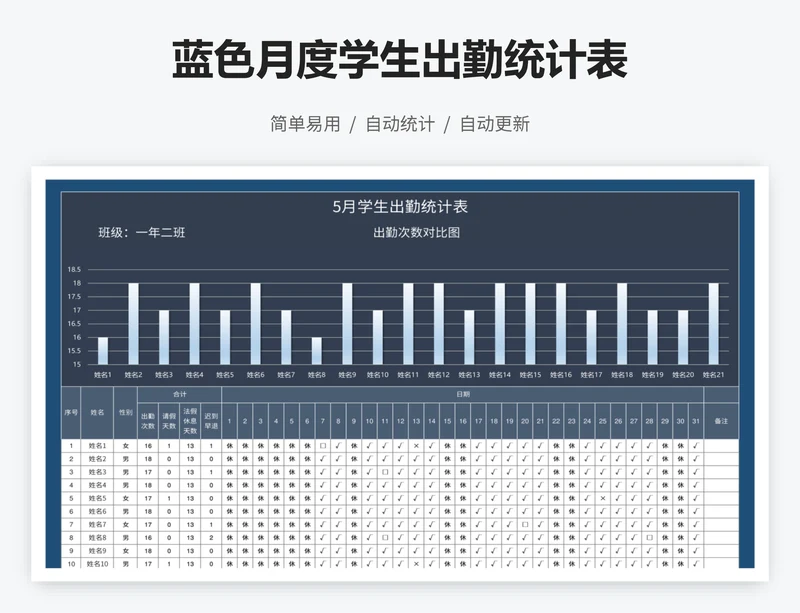Click the empty 备注 cell for 姓名1
Viewport: 800px width, 613px height.
(721, 446)
